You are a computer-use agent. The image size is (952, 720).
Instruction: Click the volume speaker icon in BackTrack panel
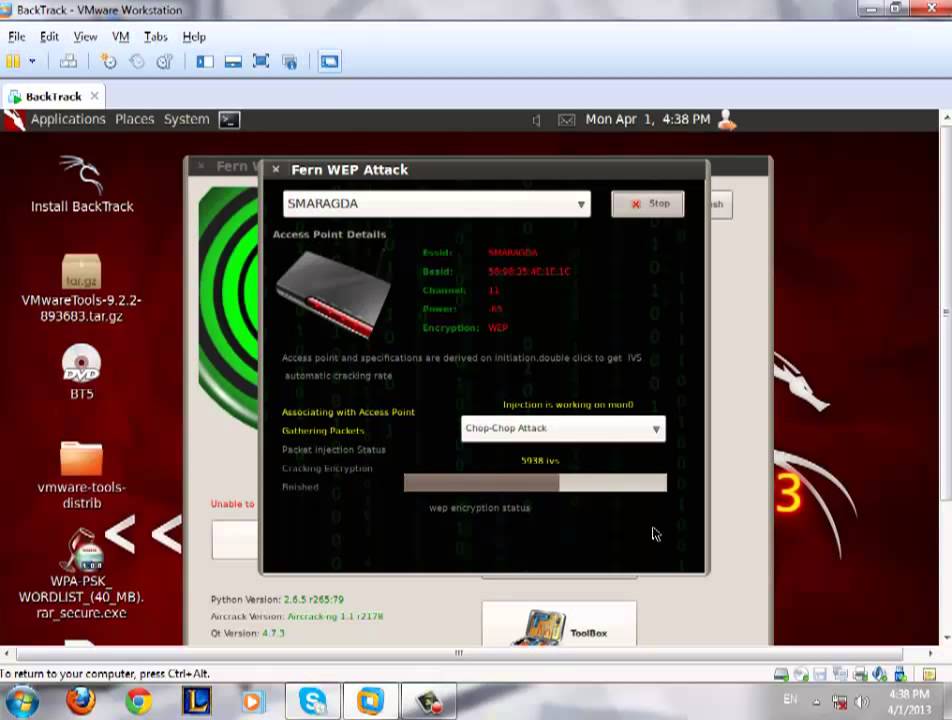coord(536,120)
